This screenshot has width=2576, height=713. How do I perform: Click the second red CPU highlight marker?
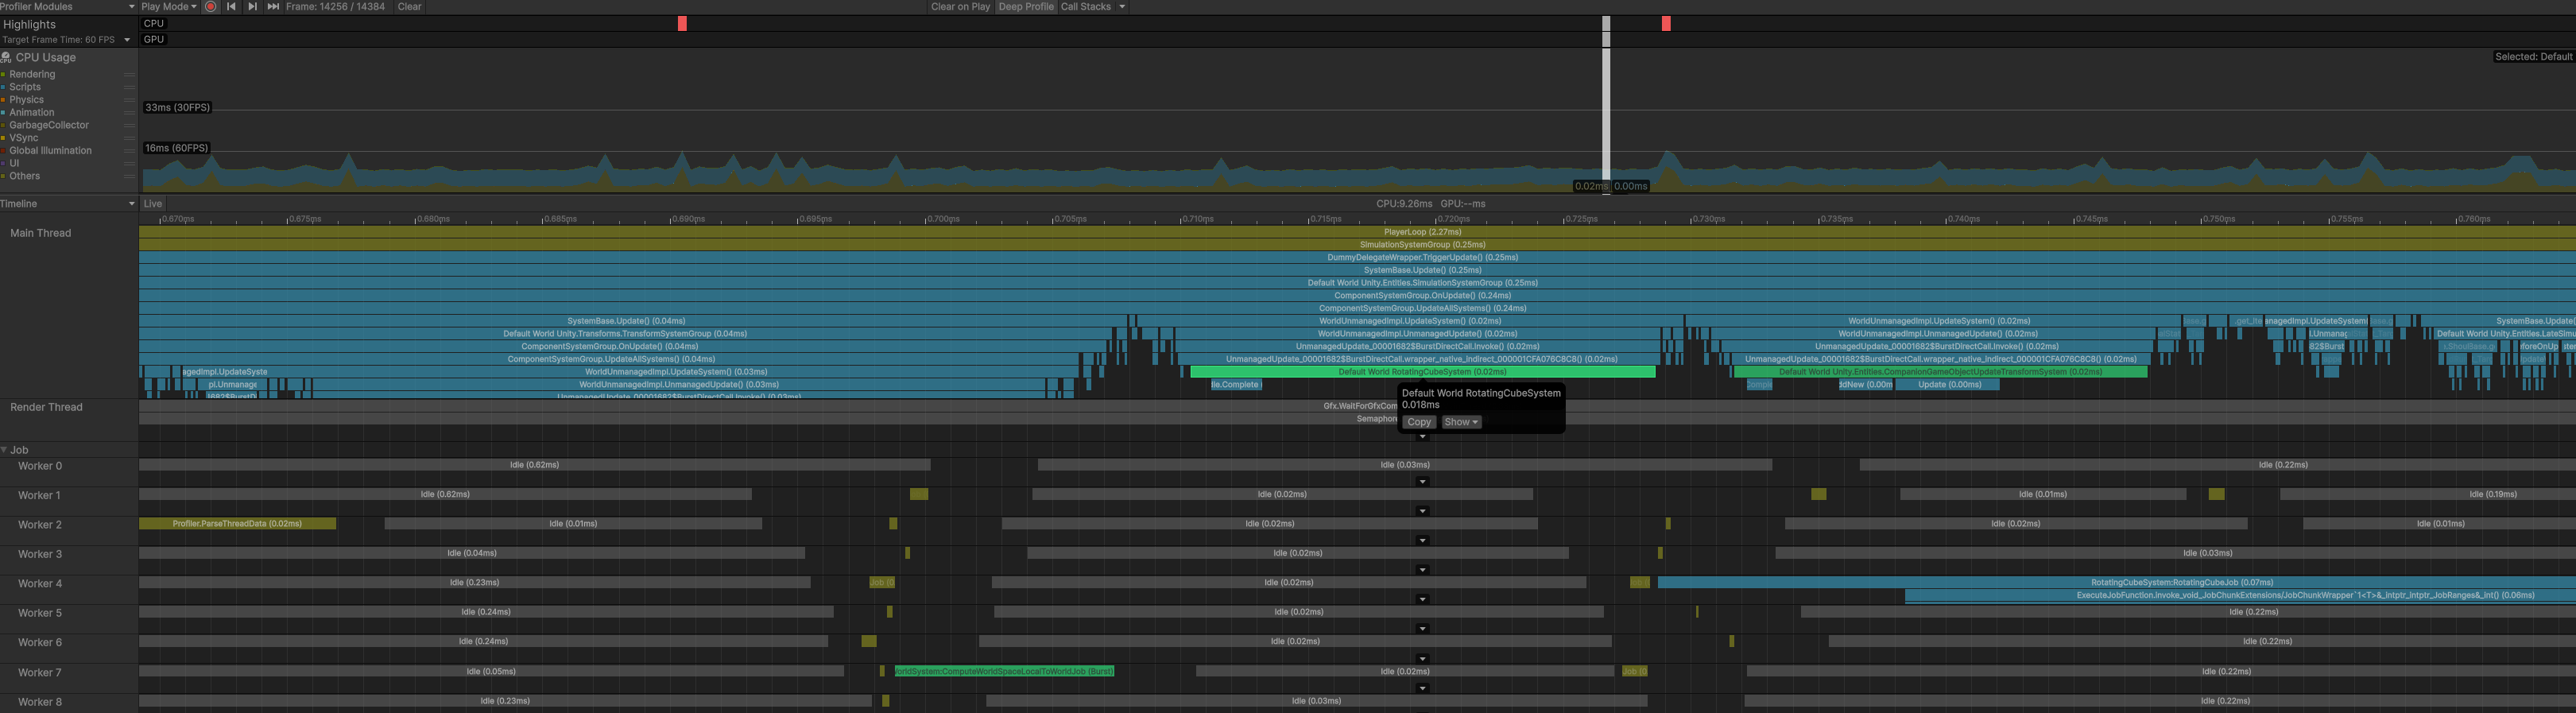(x=1666, y=23)
